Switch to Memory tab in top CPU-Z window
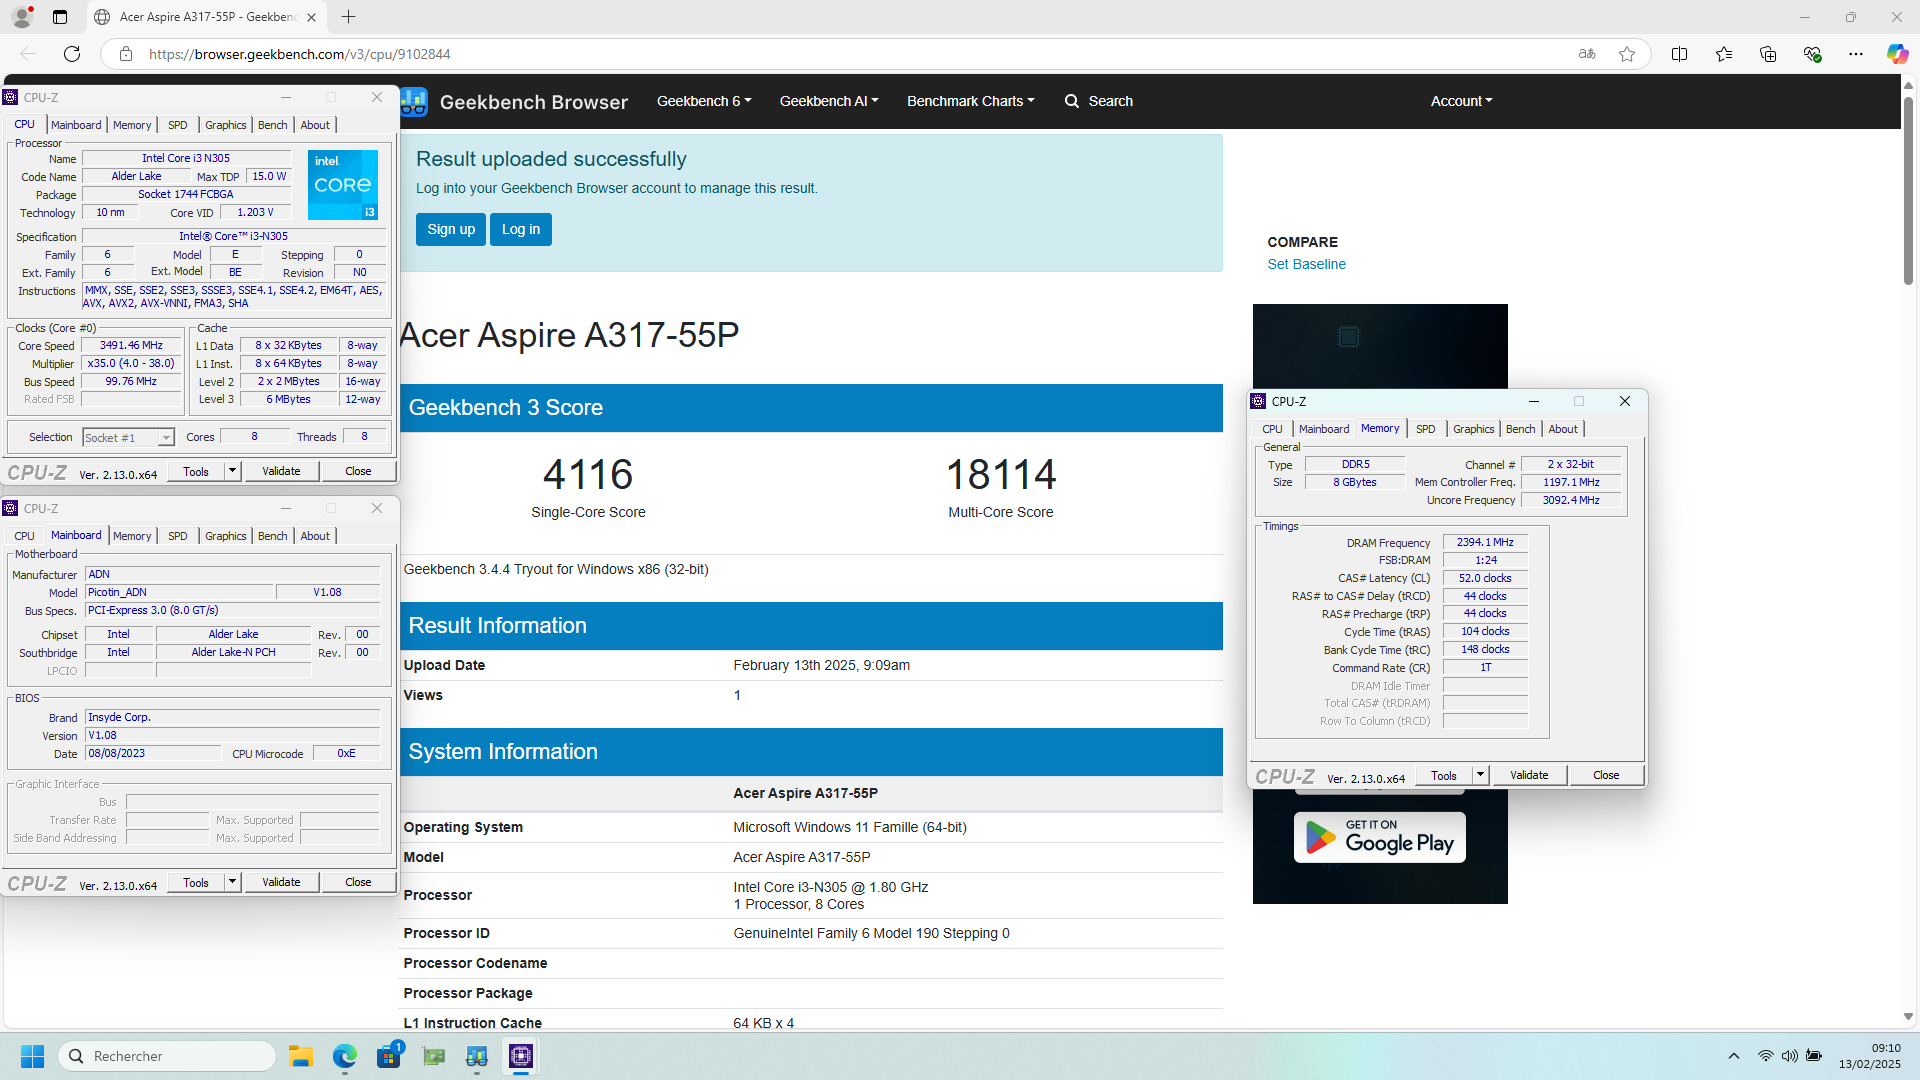1920x1080 pixels. [132, 125]
